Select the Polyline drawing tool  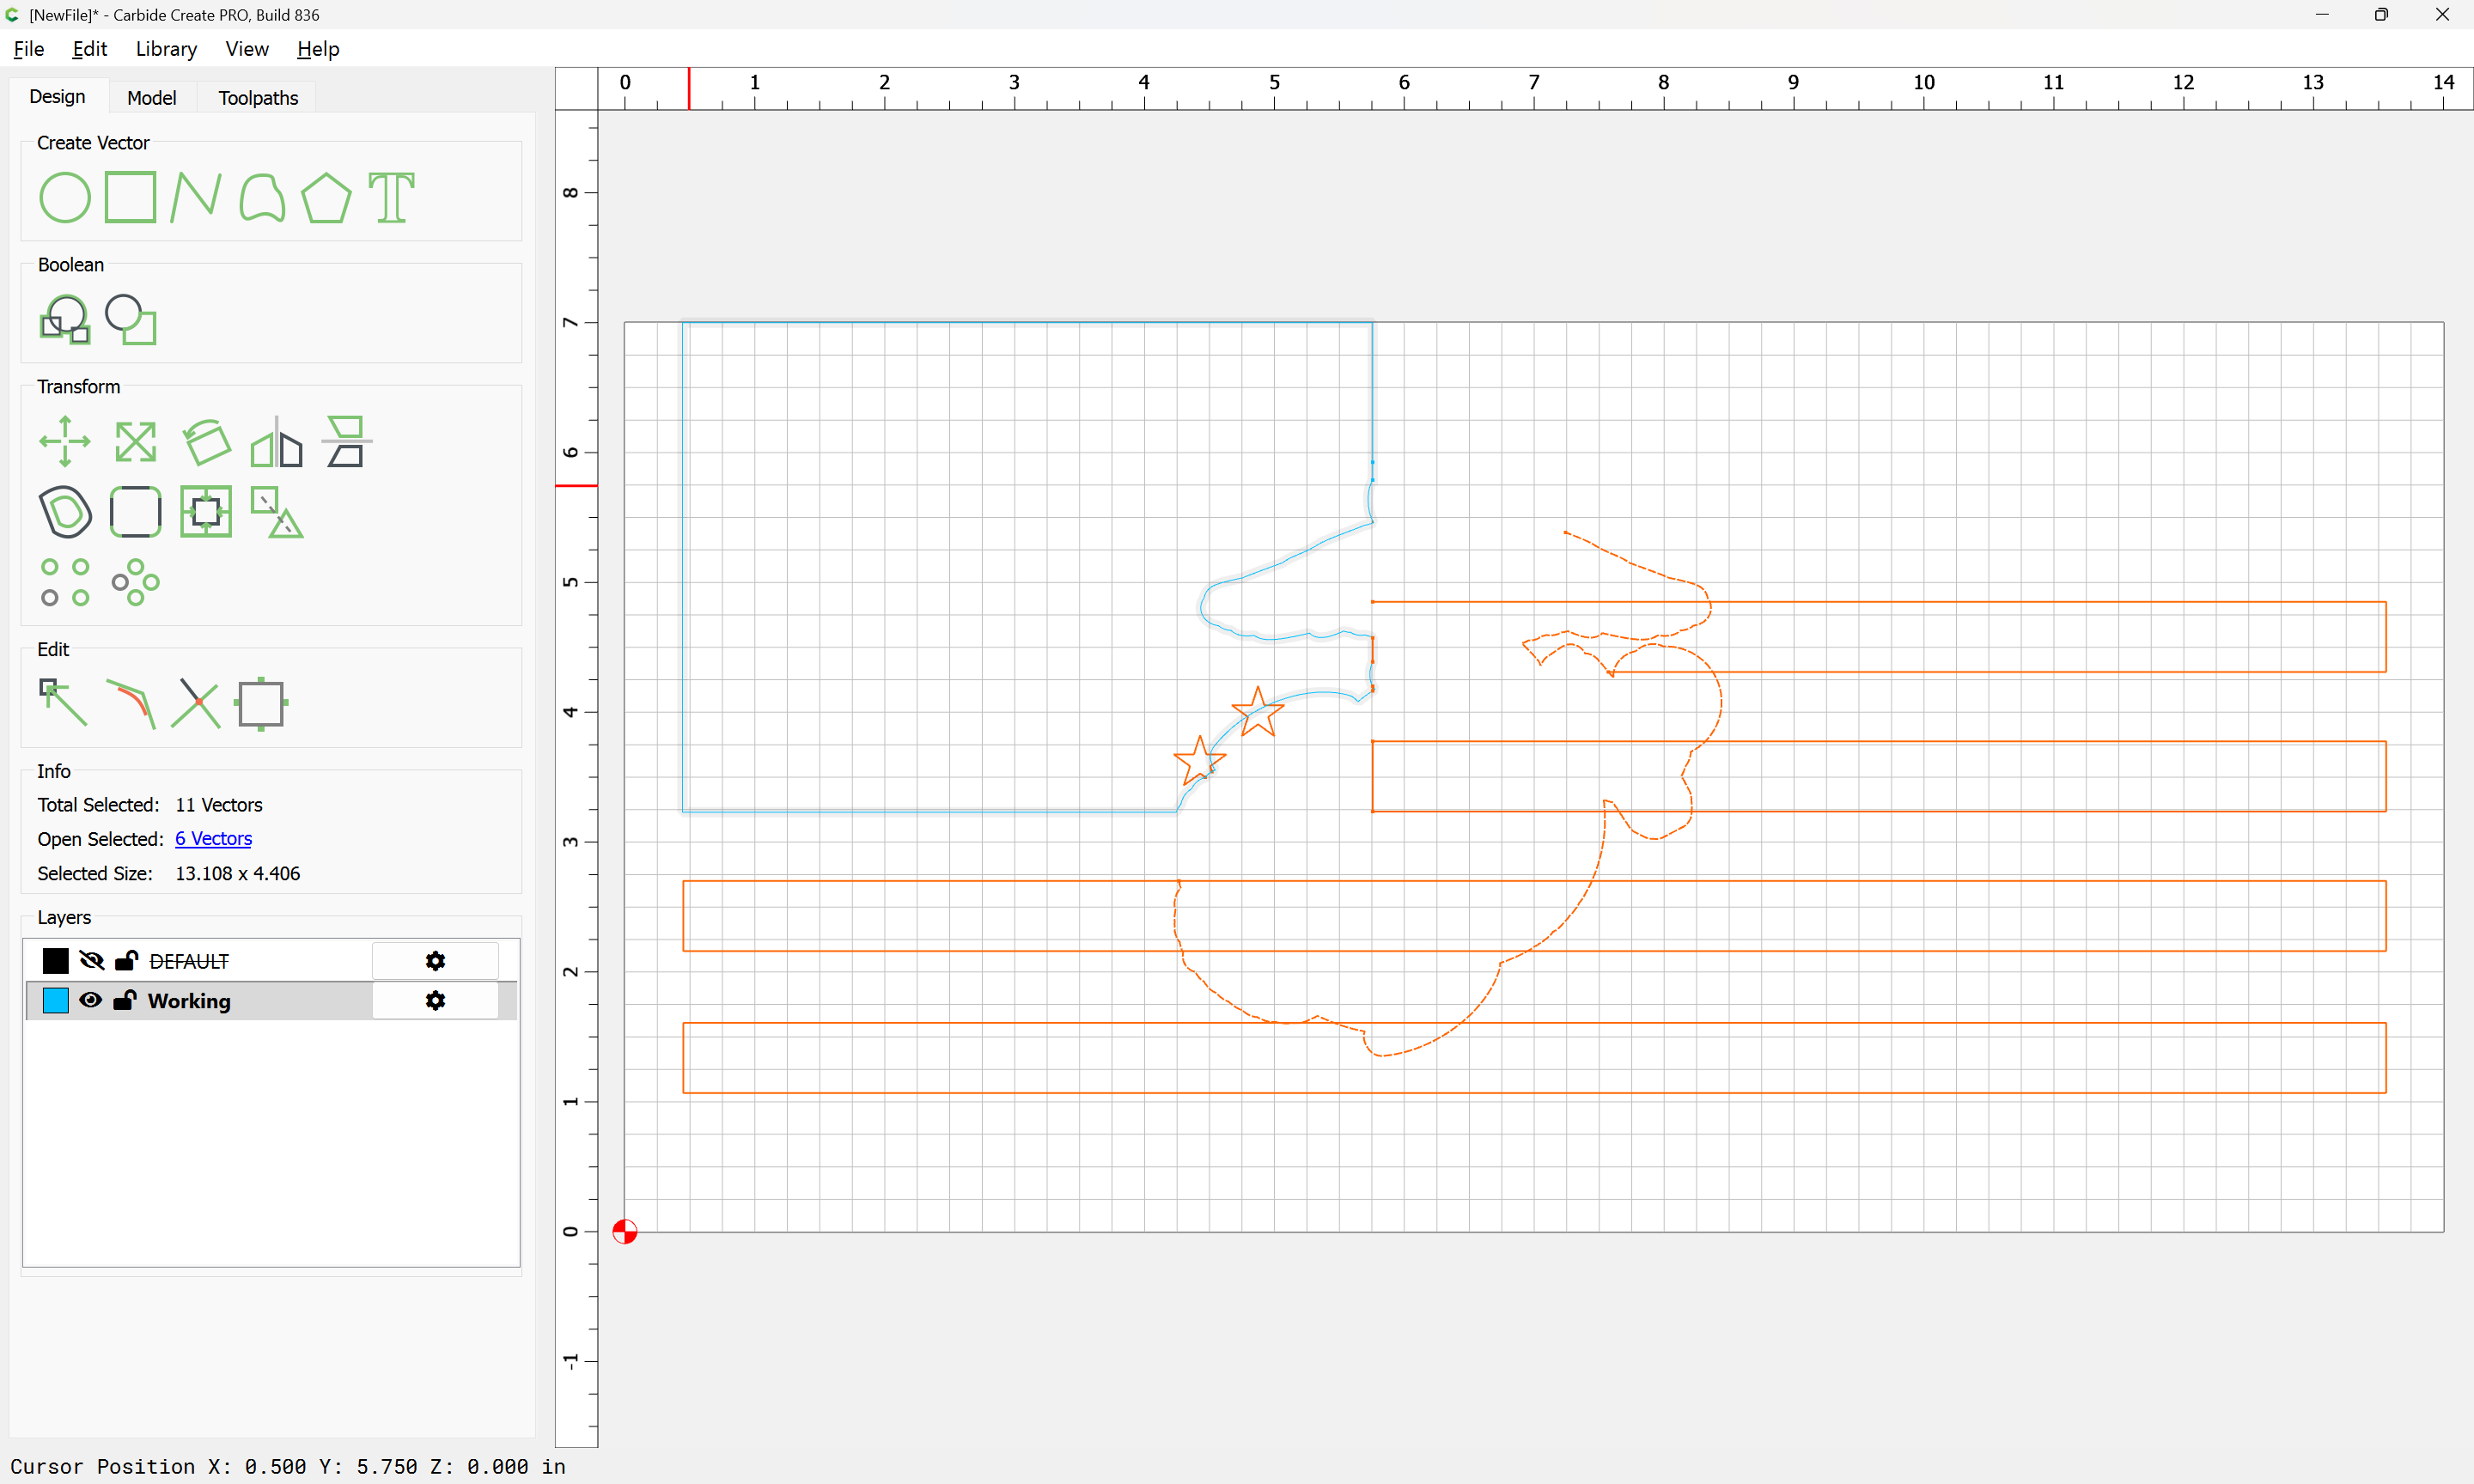[195, 197]
